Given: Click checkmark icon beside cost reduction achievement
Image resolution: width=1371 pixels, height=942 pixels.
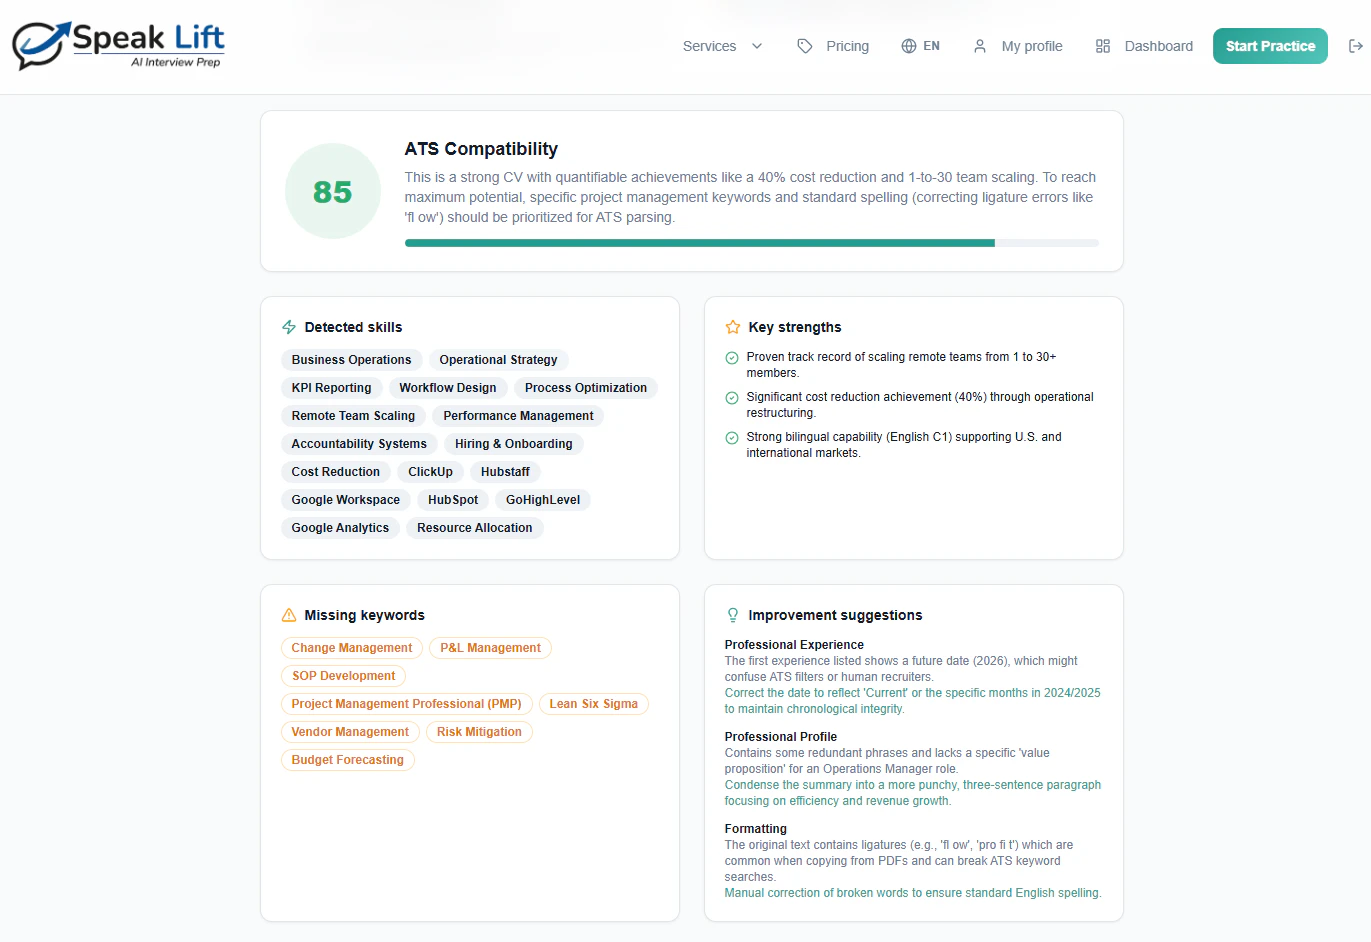Looking at the screenshot, I should [x=732, y=398].
